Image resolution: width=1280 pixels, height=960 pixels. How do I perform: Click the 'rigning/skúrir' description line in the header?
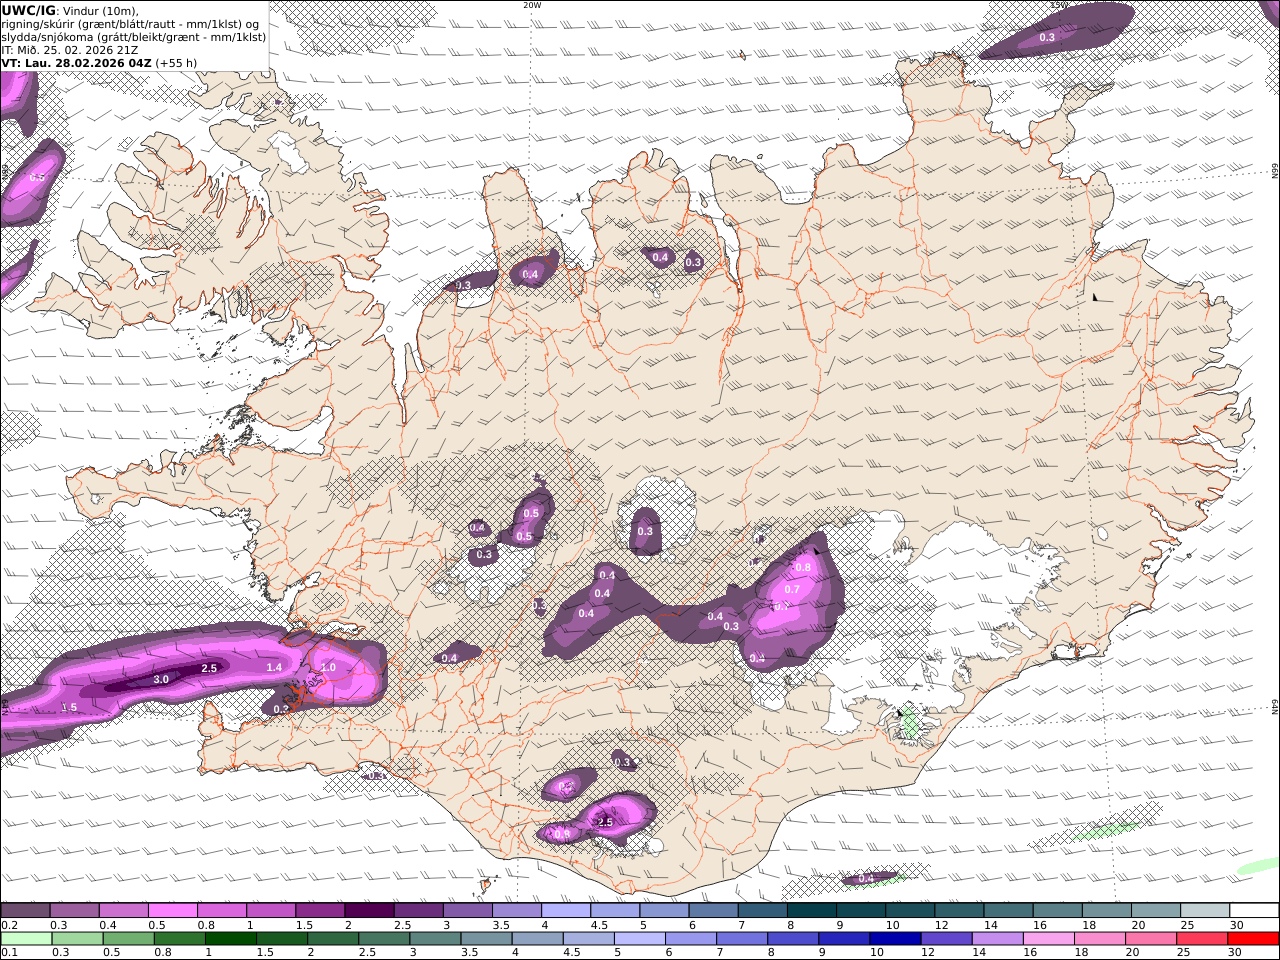(130, 24)
